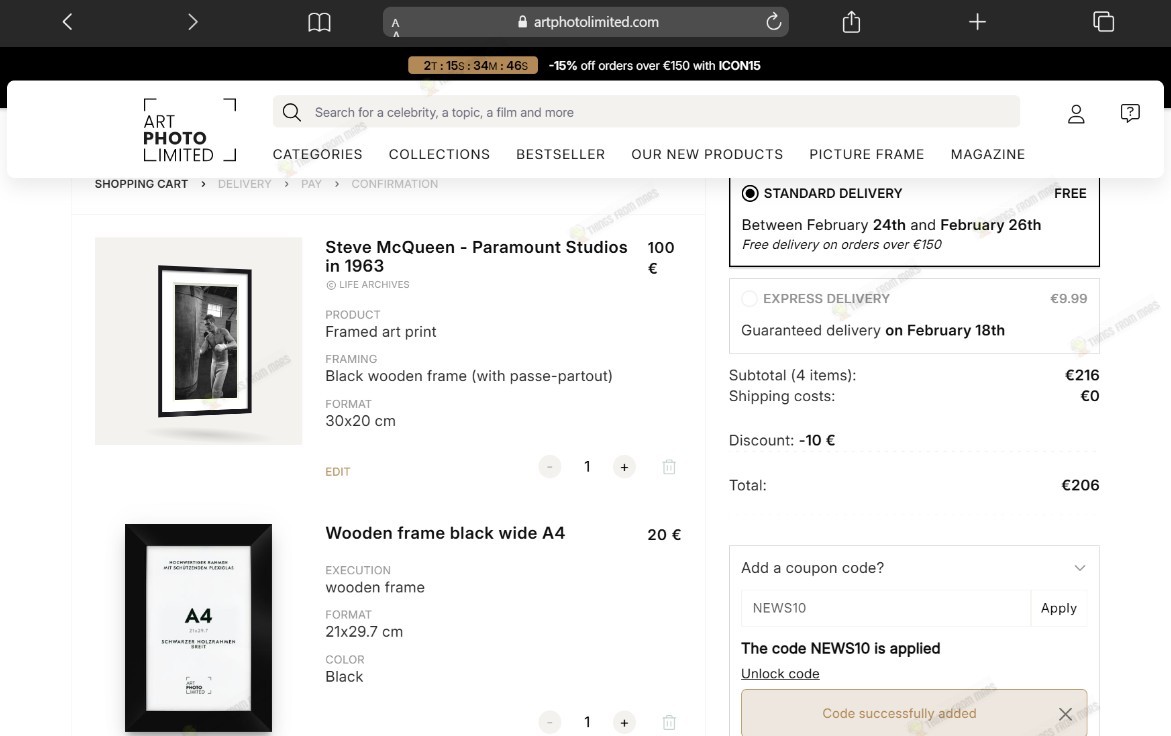This screenshot has height=736, width=1171.
Task: Open the share sheet icon
Action: (851, 22)
